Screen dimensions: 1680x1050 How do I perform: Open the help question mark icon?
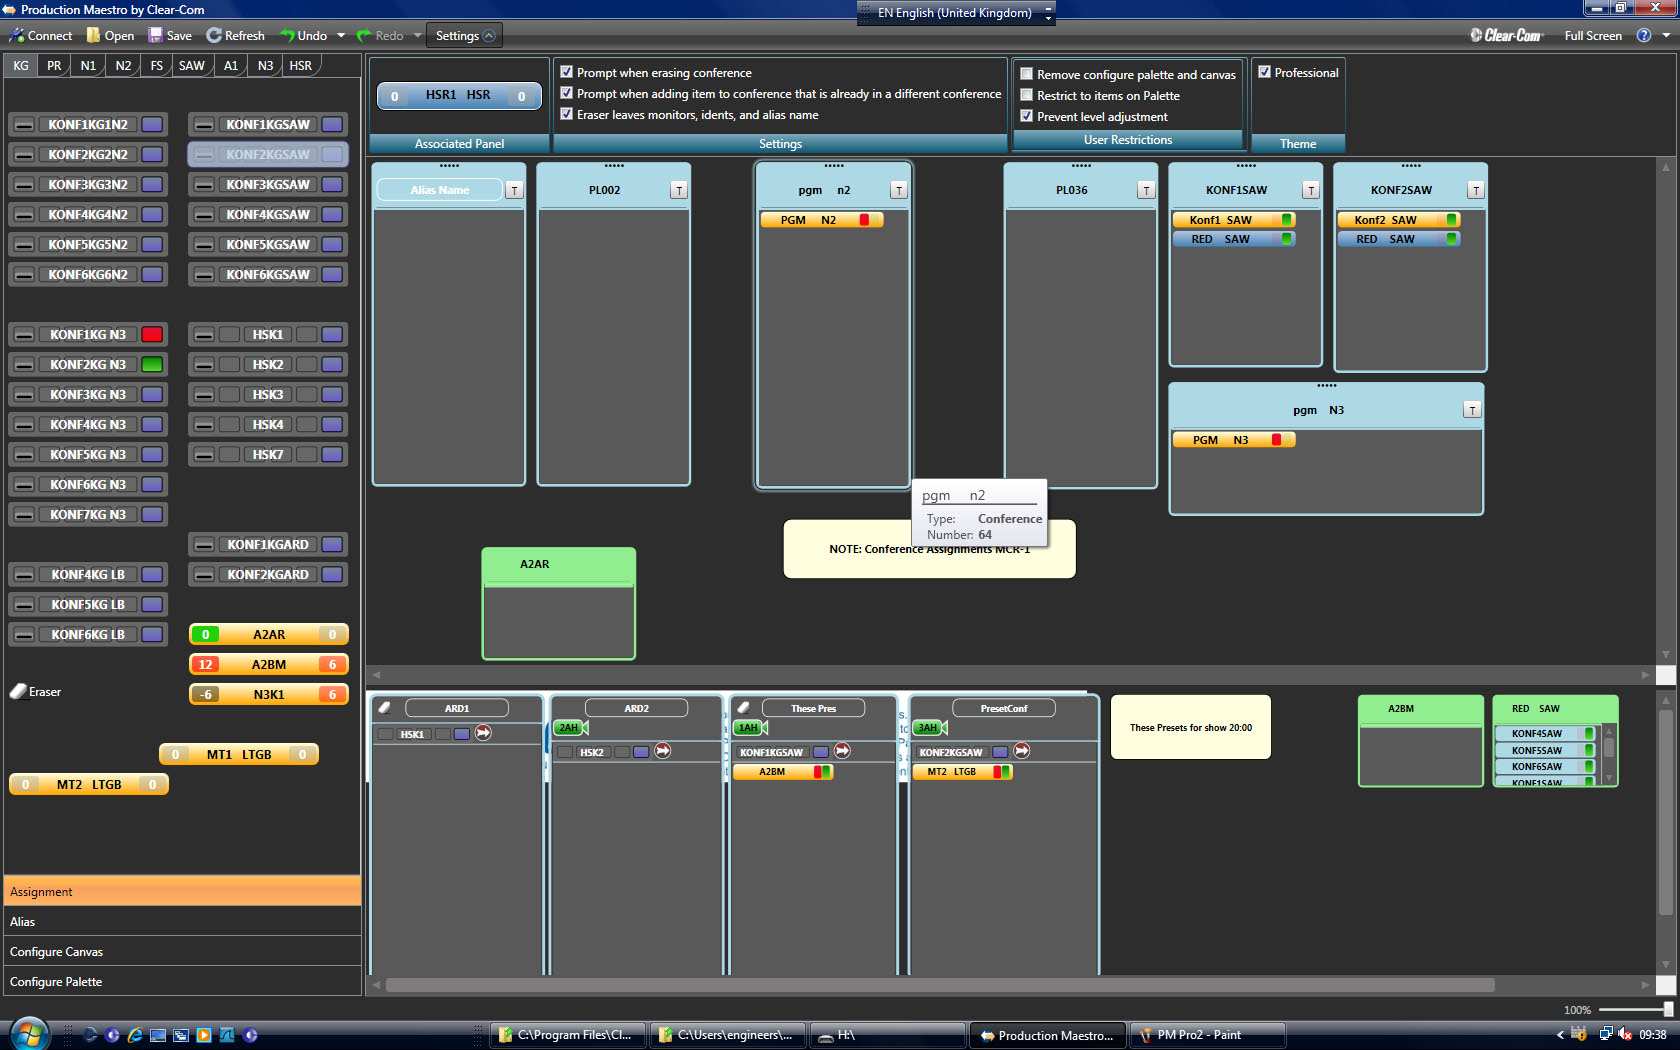[1643, 36]
